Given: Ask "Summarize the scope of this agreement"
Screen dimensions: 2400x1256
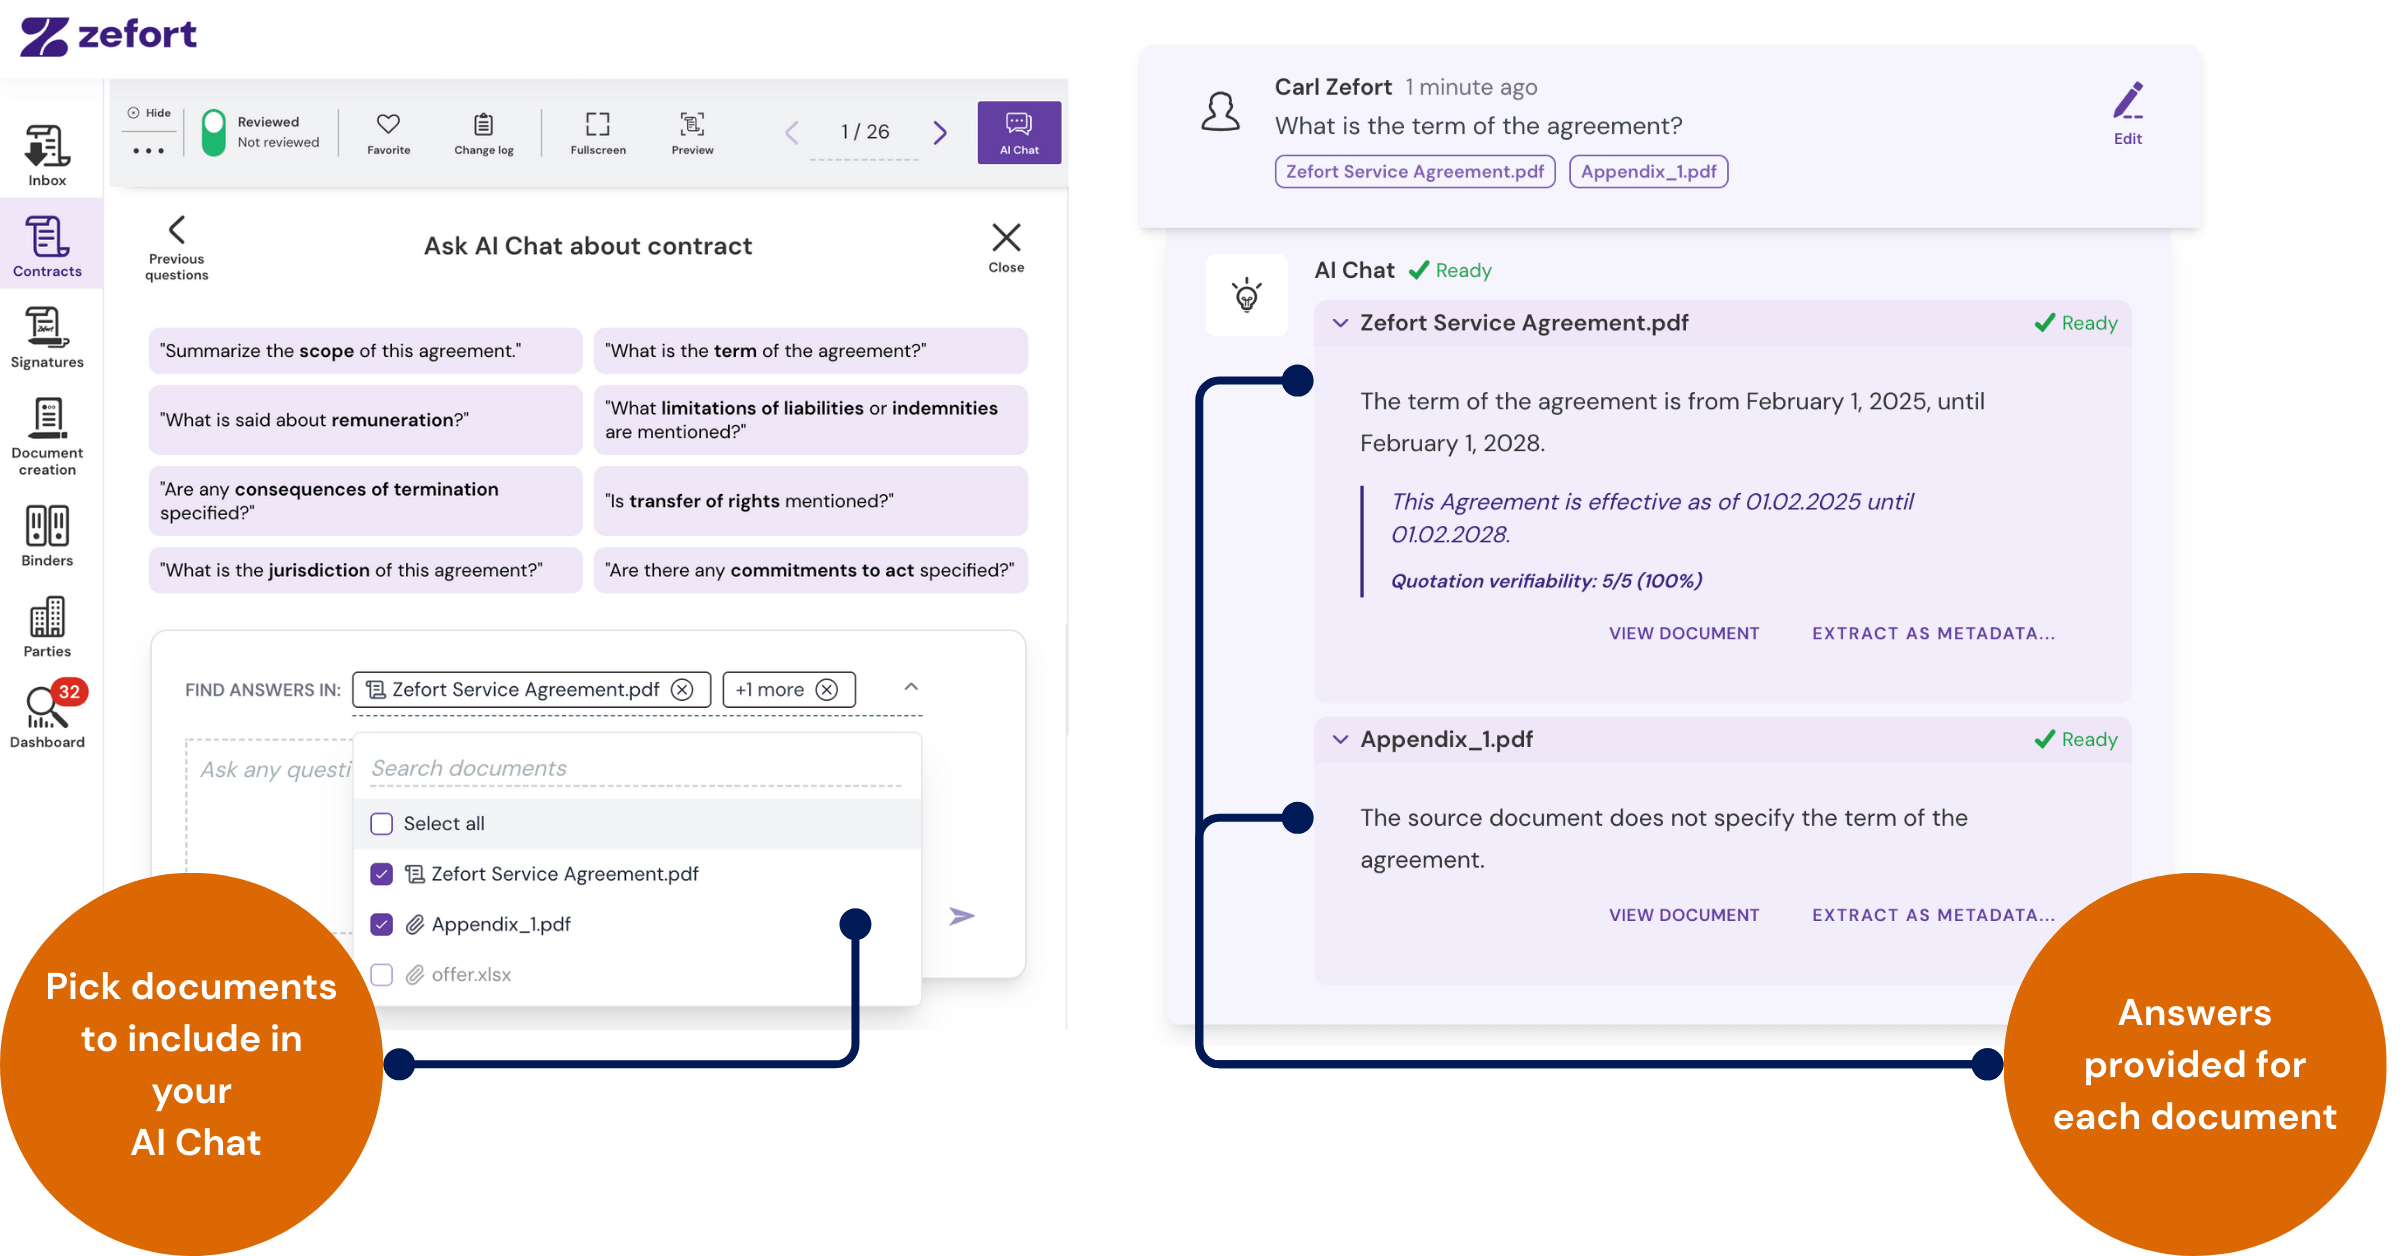Looking at the screenshot, I should tap(365, 351).
